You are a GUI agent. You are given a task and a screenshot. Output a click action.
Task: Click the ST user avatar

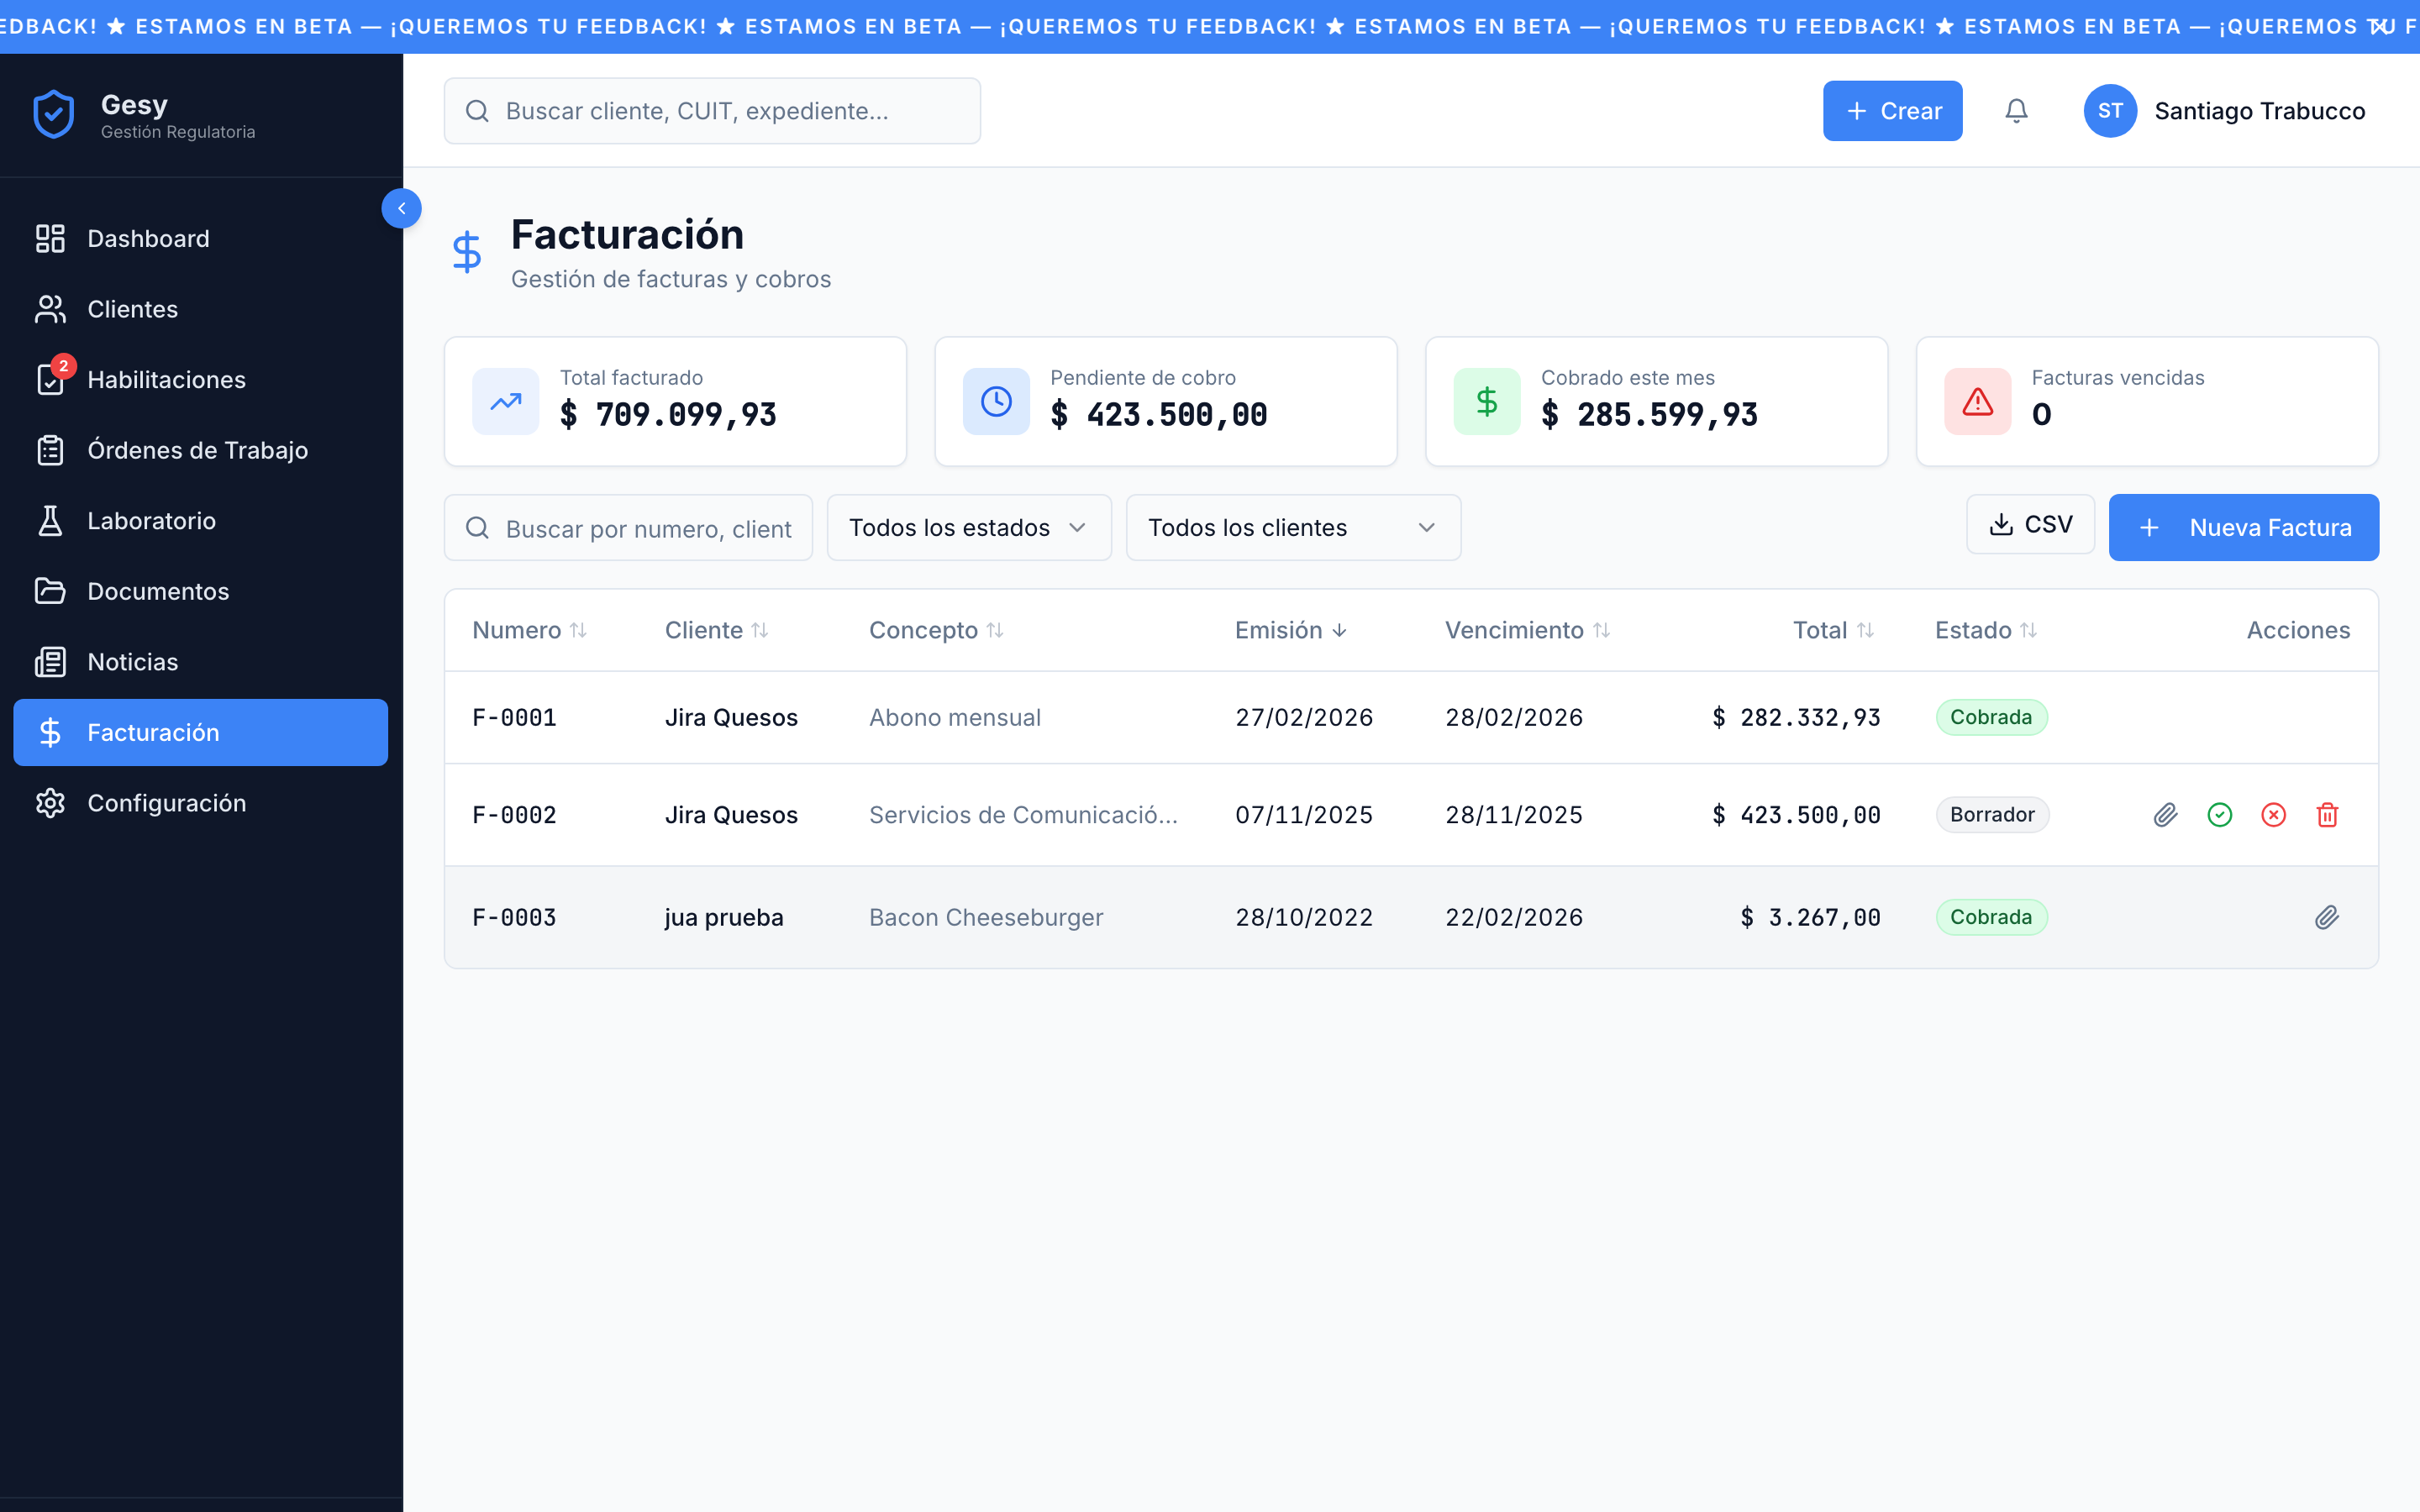2110,111
